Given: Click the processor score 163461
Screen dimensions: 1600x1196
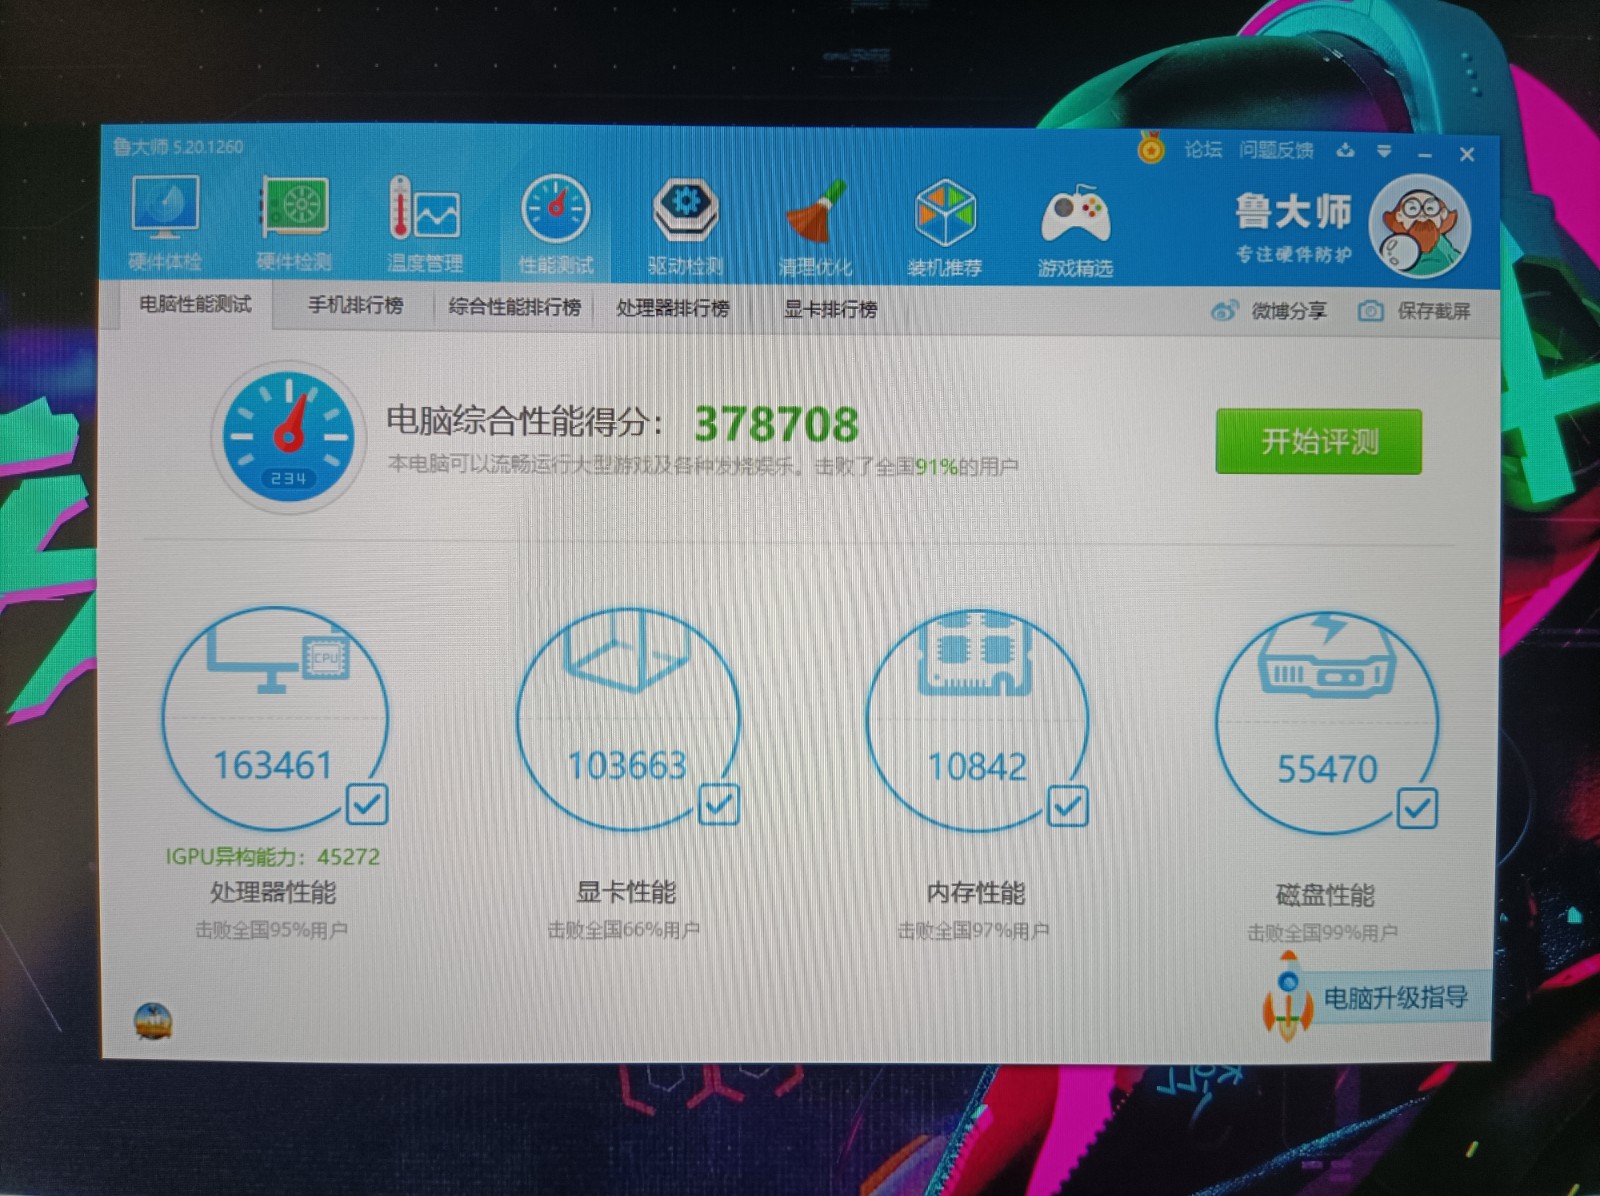Looking at the screenshot, I should pyautogui.click(x=272, y=765).
